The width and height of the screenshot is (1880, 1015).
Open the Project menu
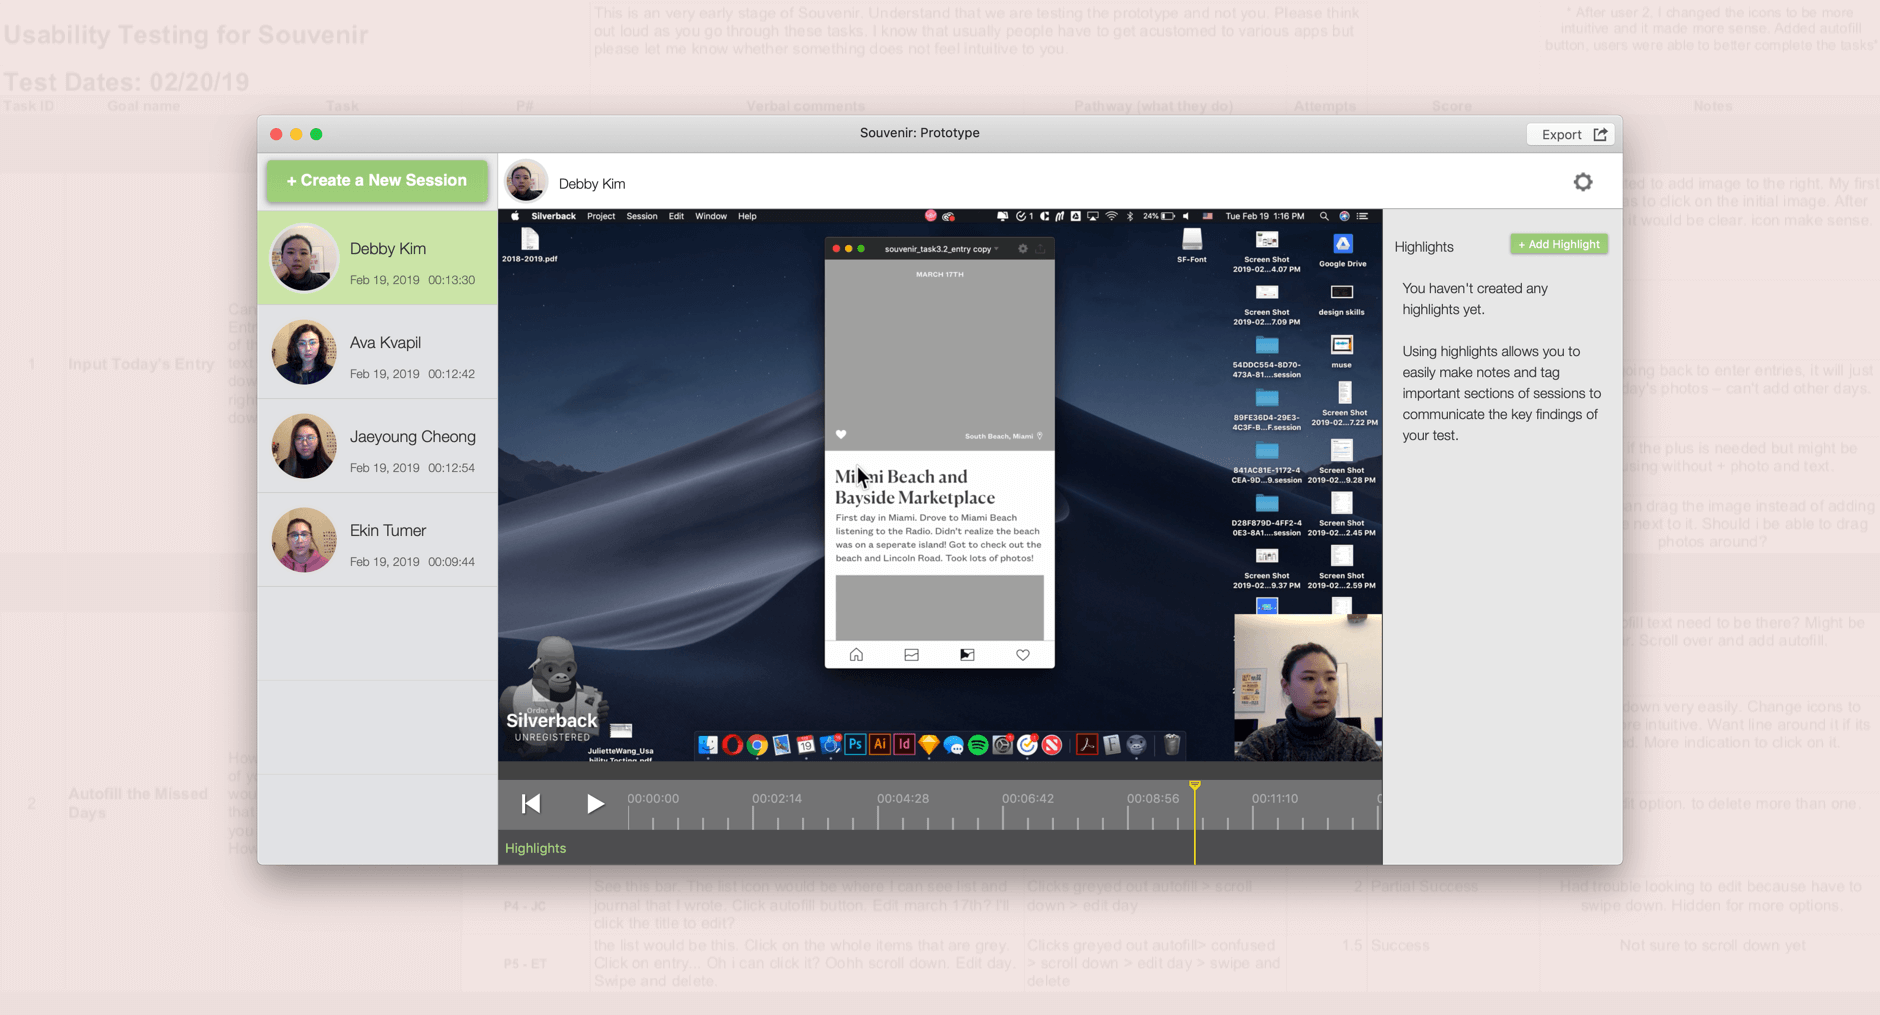click(x=601, y=216)
